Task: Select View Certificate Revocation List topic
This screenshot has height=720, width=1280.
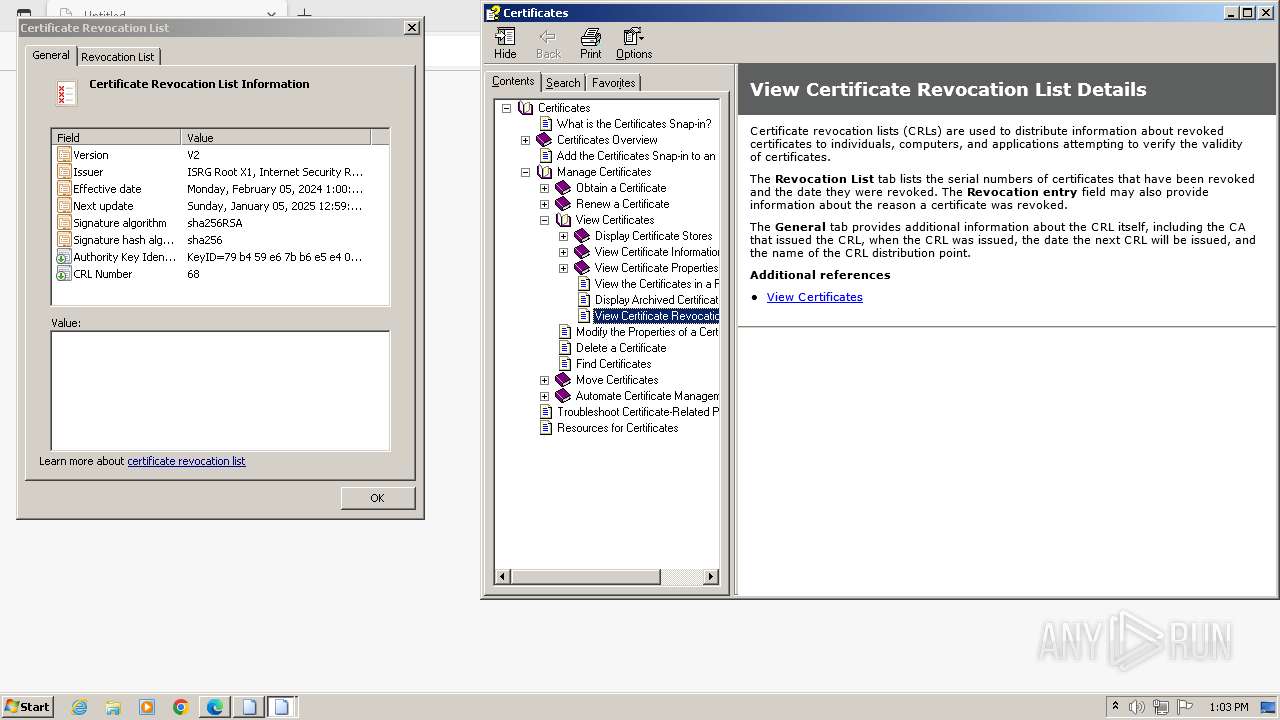Action: tap(656, 316)
